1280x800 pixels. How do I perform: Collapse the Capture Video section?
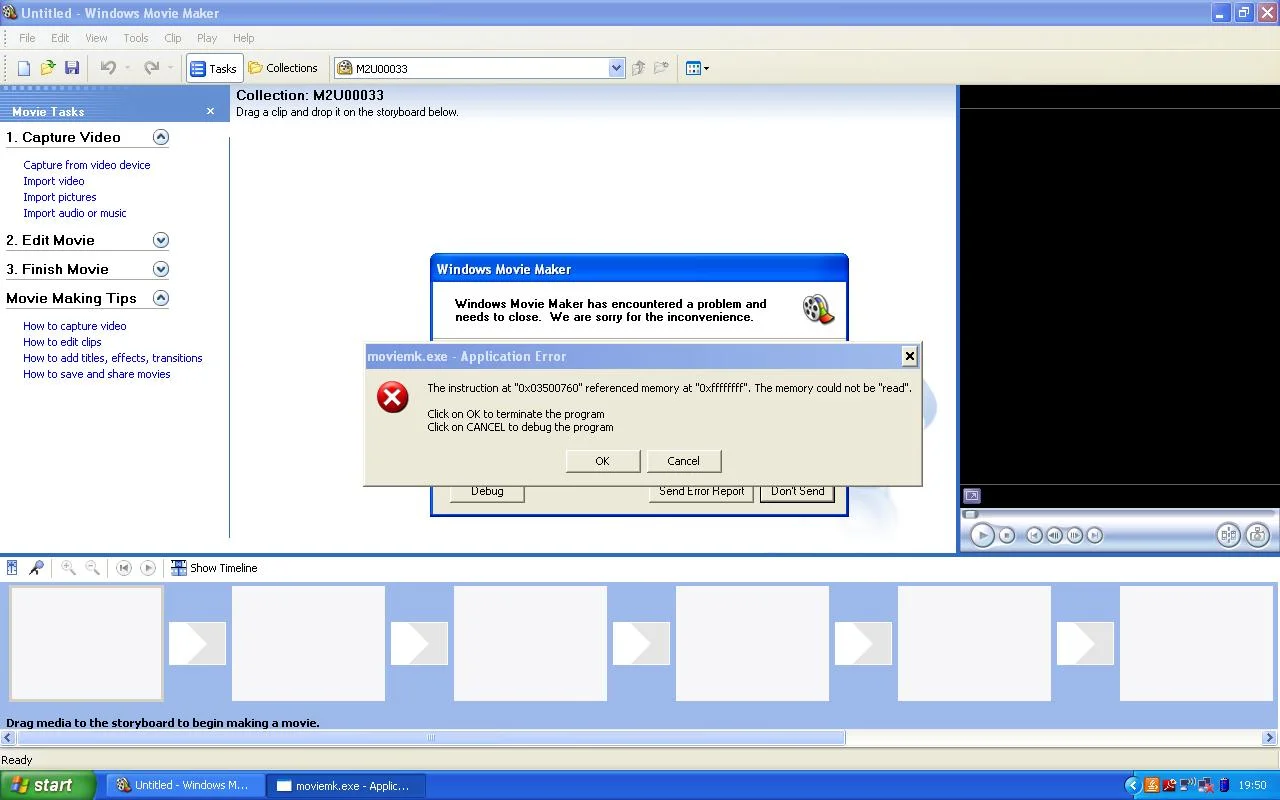[161, 137]
